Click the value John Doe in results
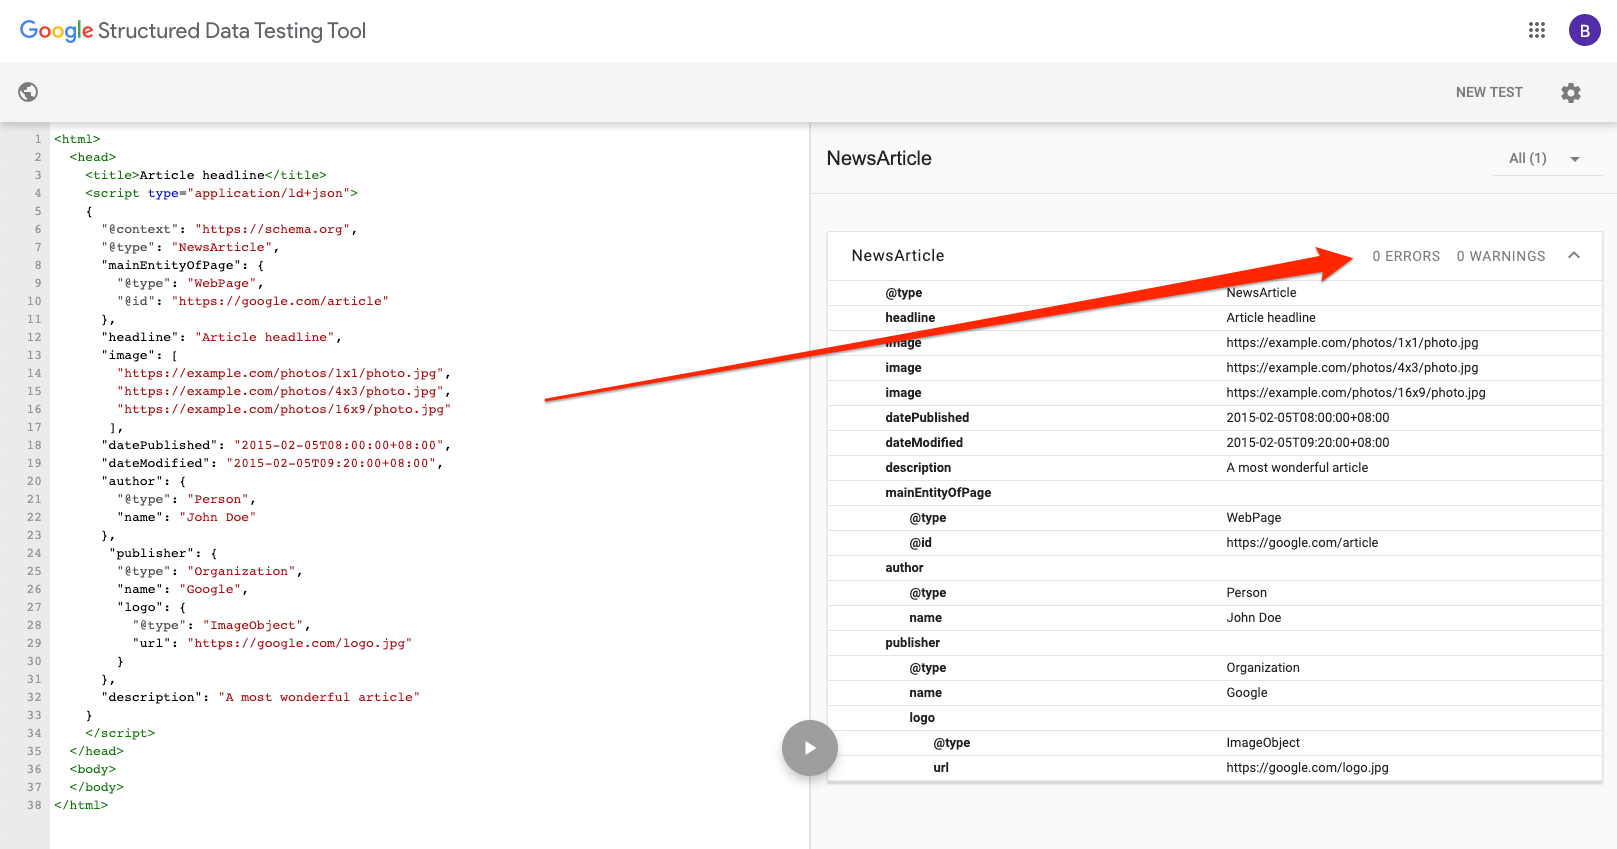This screenshot has width=1617, height=849. (x=1254, y=618)
